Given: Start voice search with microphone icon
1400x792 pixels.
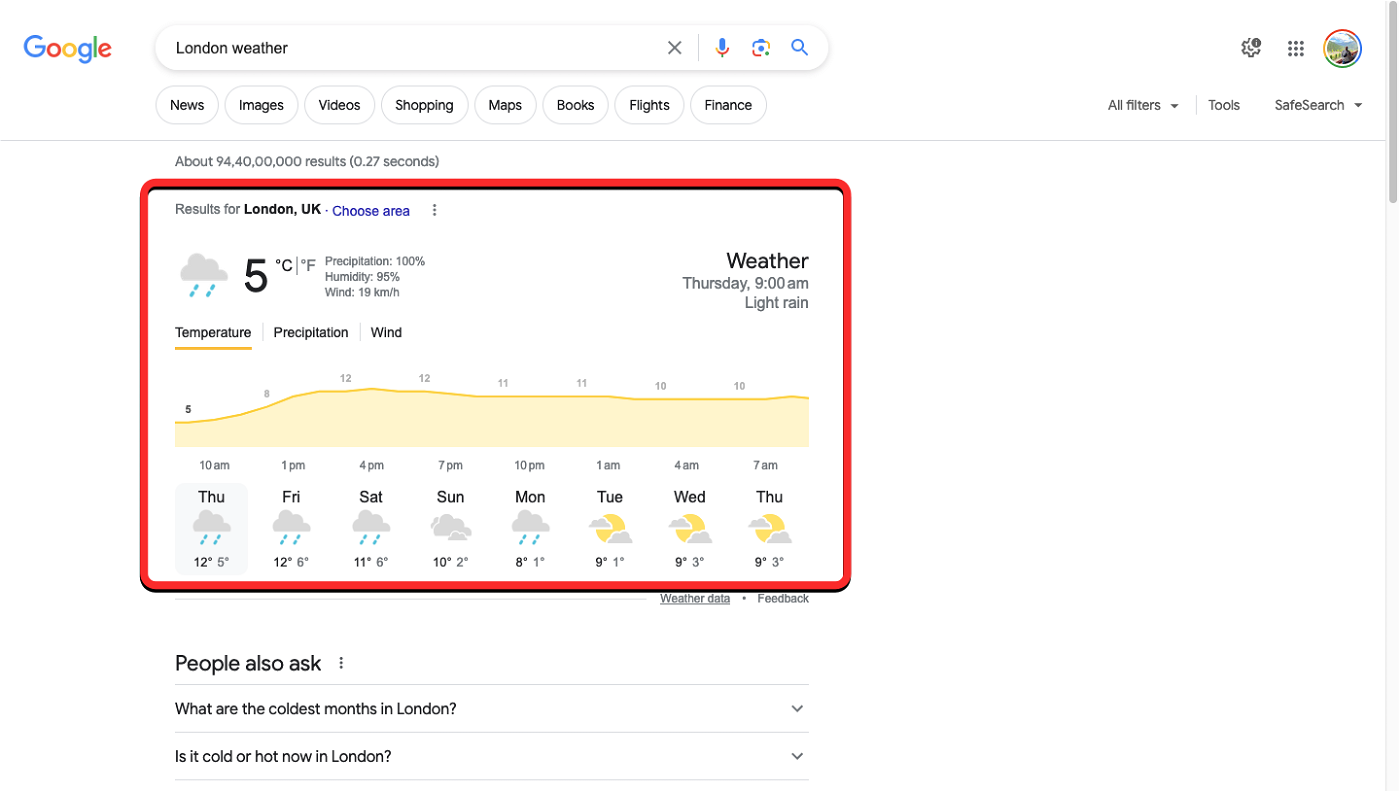Looking at the screenshot, I should [722, 48].
